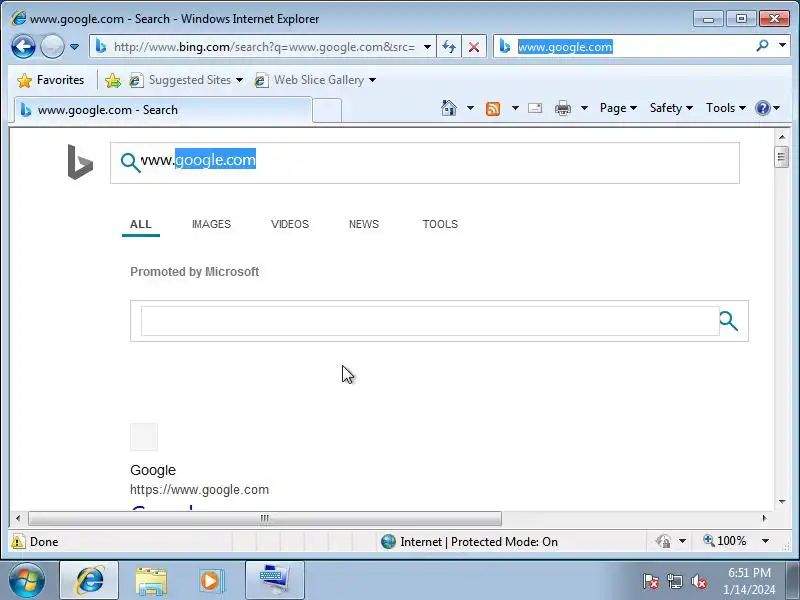This screenshot has height=600, width=800.
Task: Switch to the NEWS tab
Action: pos(364,224)
